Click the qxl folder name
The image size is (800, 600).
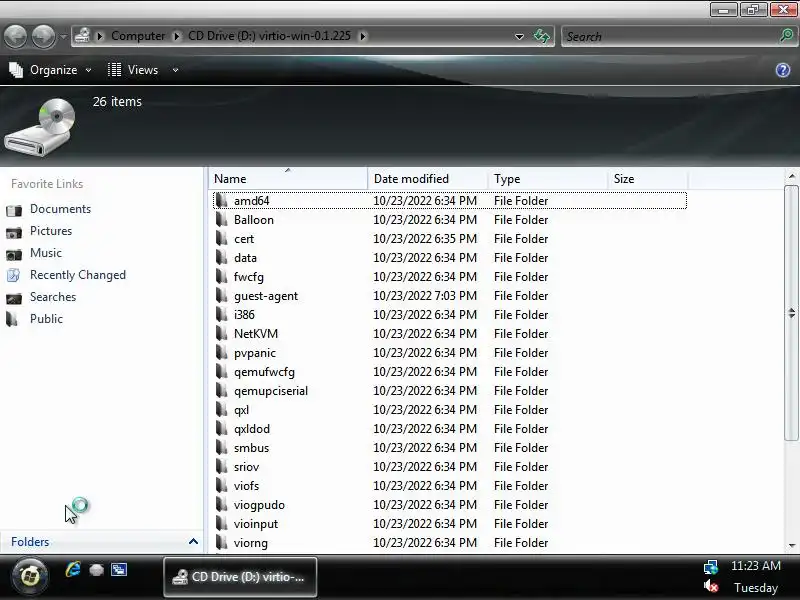tap(241, 410)
